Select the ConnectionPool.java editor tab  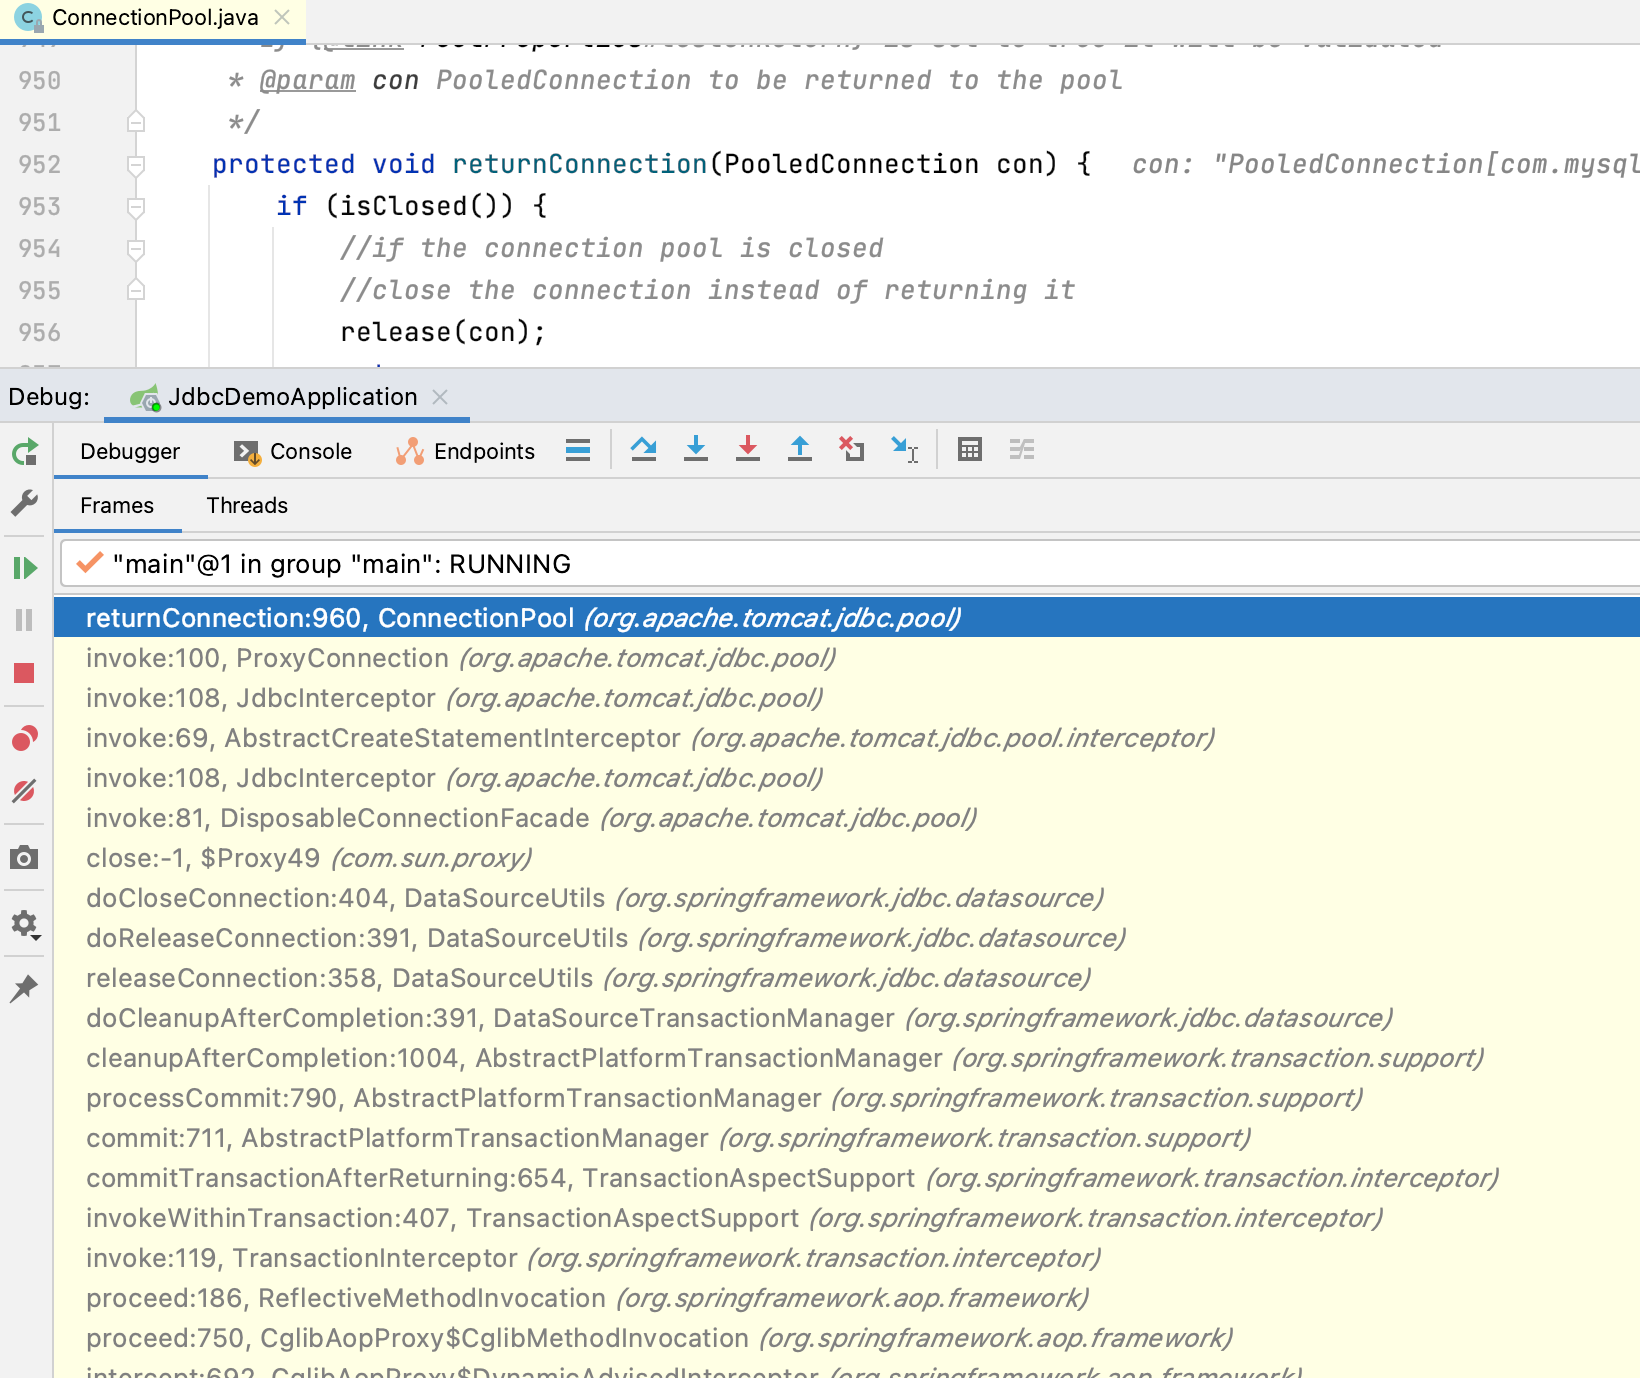click(153, 18)
